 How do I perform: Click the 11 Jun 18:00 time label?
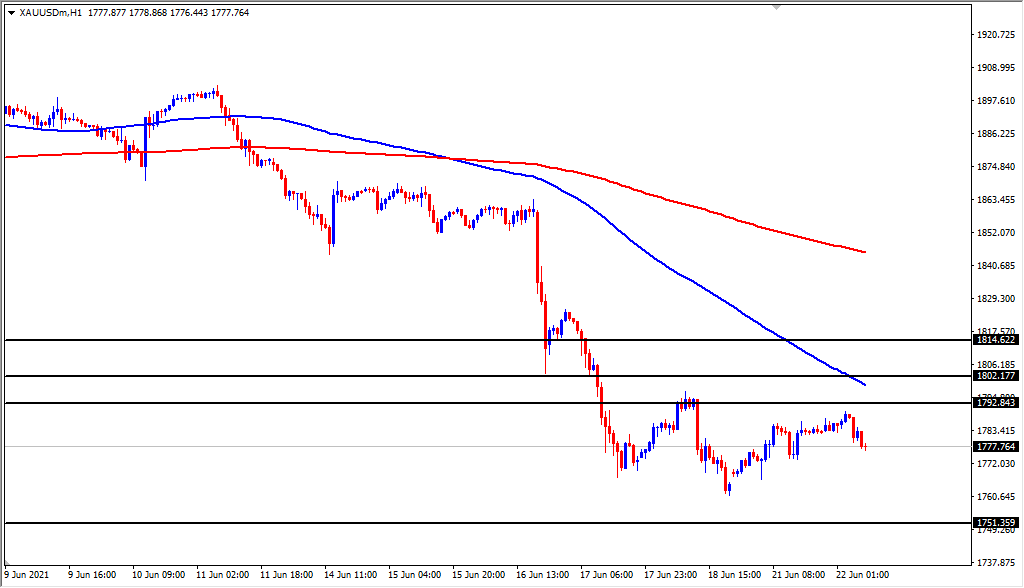tap(286, 575)
